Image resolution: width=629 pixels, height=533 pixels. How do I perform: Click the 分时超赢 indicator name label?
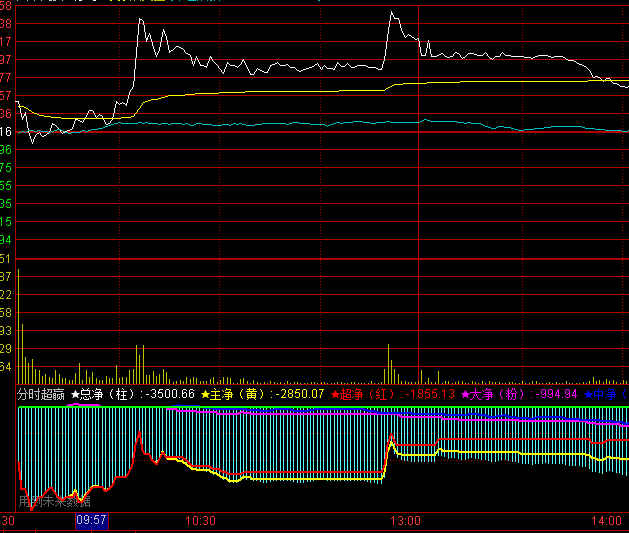click(41, 395)
